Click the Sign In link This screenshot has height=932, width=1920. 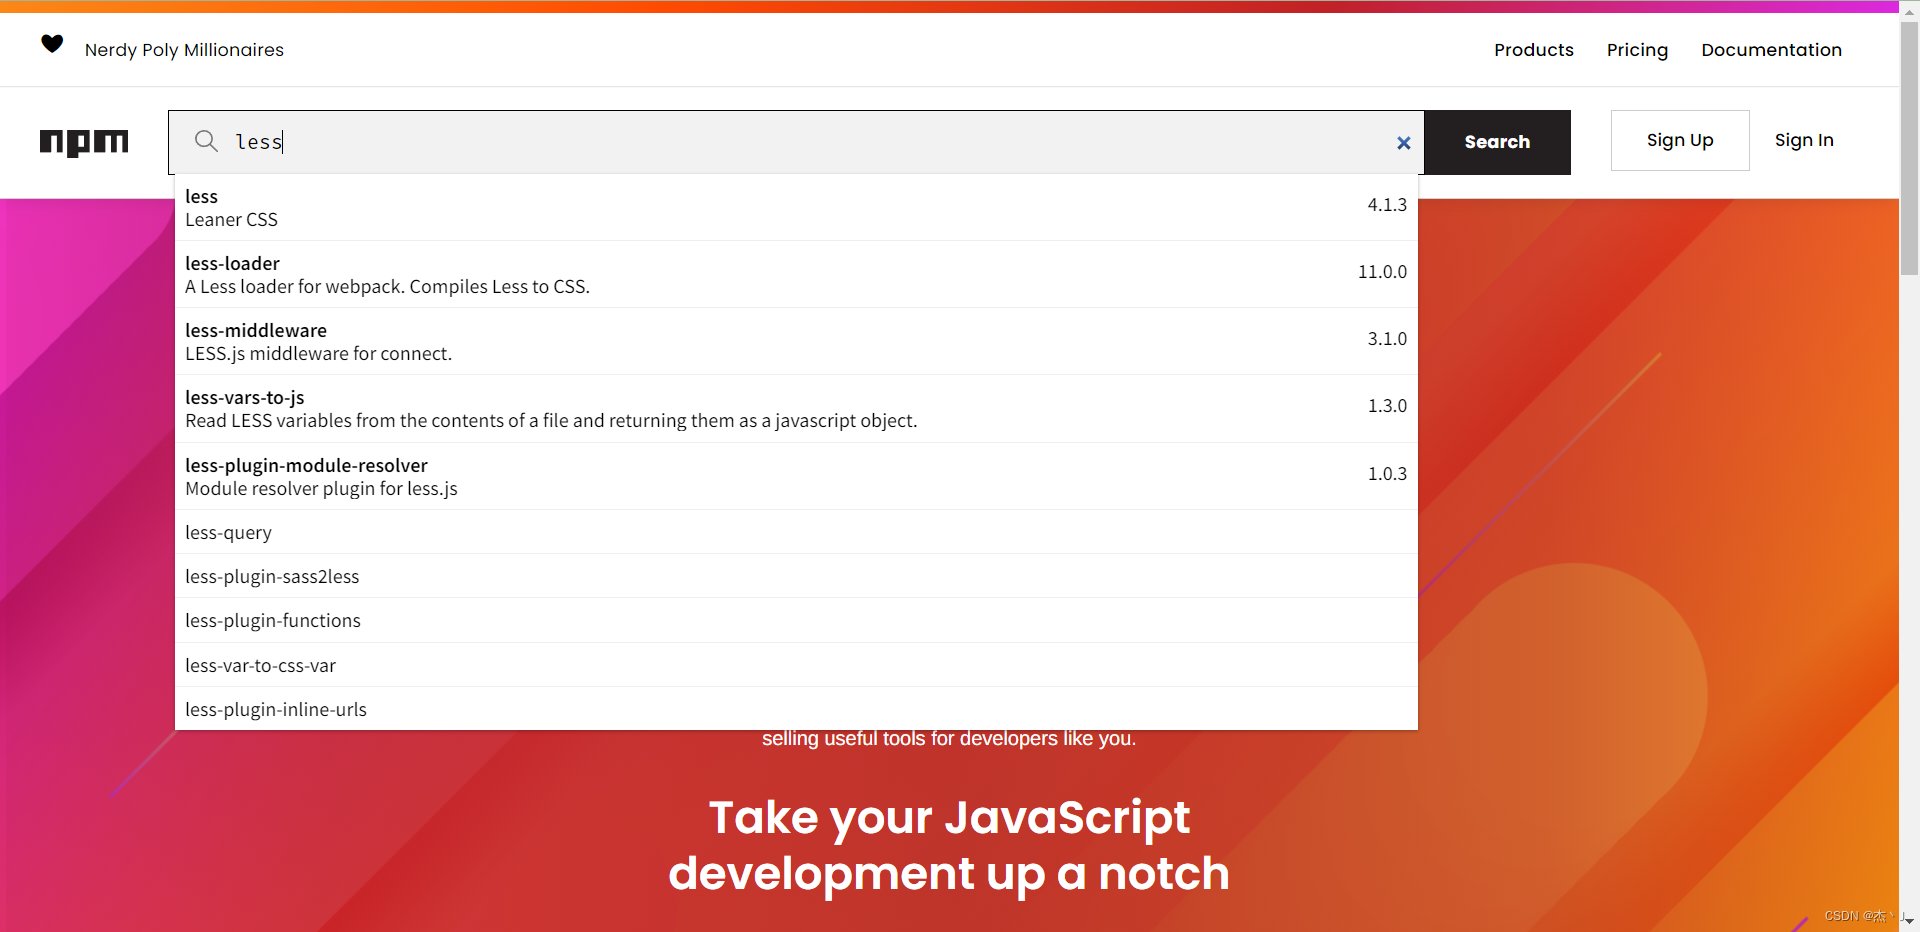pos(1804,140)
